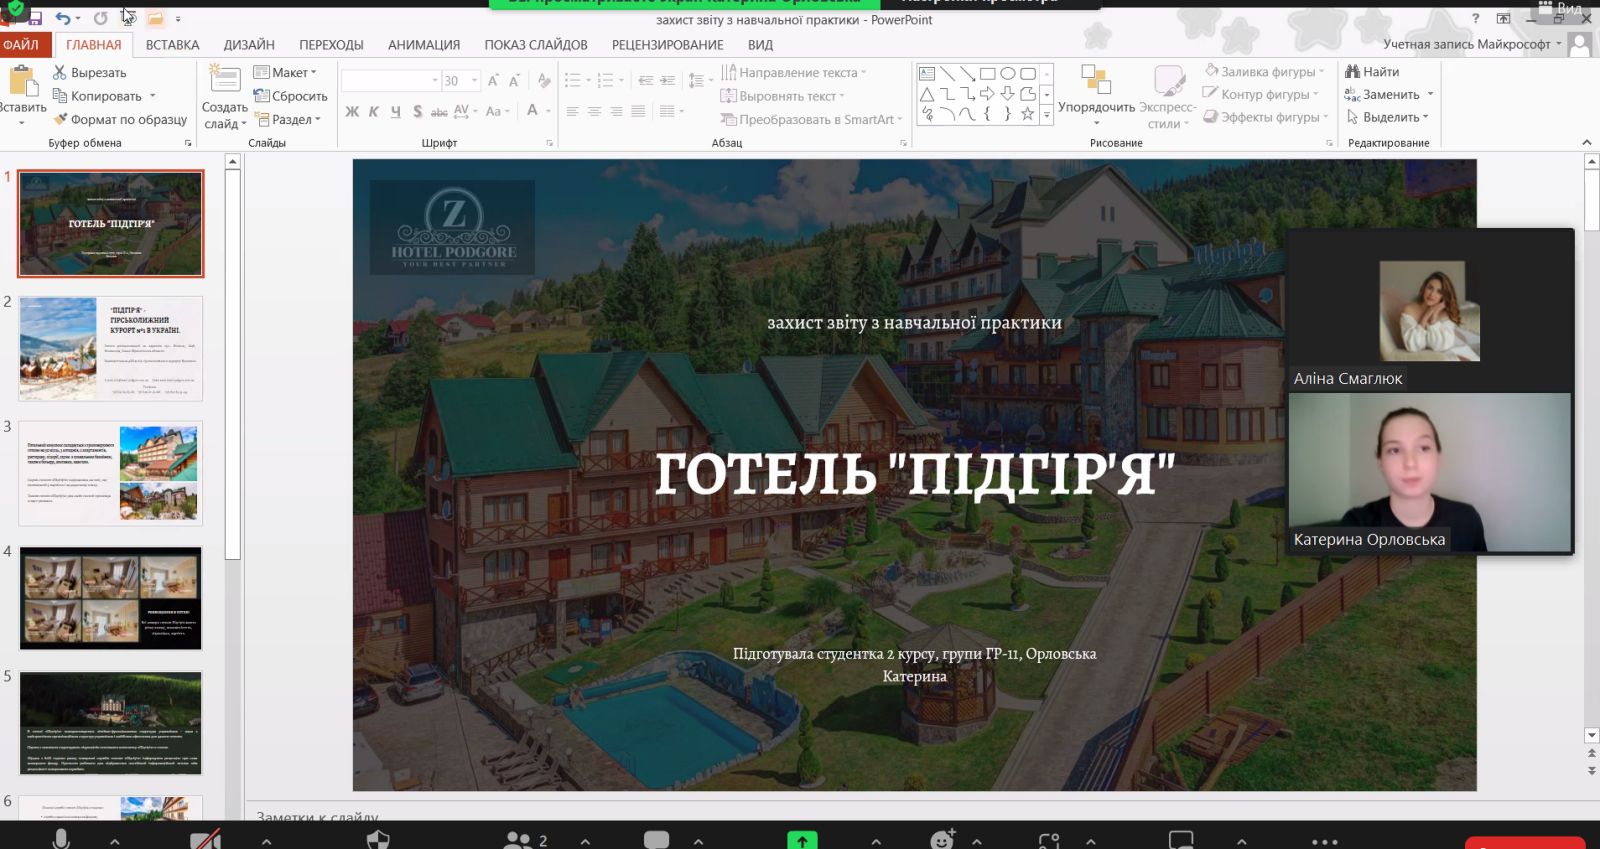This screenshot has width=1600, height=849.
Task: Open Zoom Participants panel icon
Action: (519, 840)
